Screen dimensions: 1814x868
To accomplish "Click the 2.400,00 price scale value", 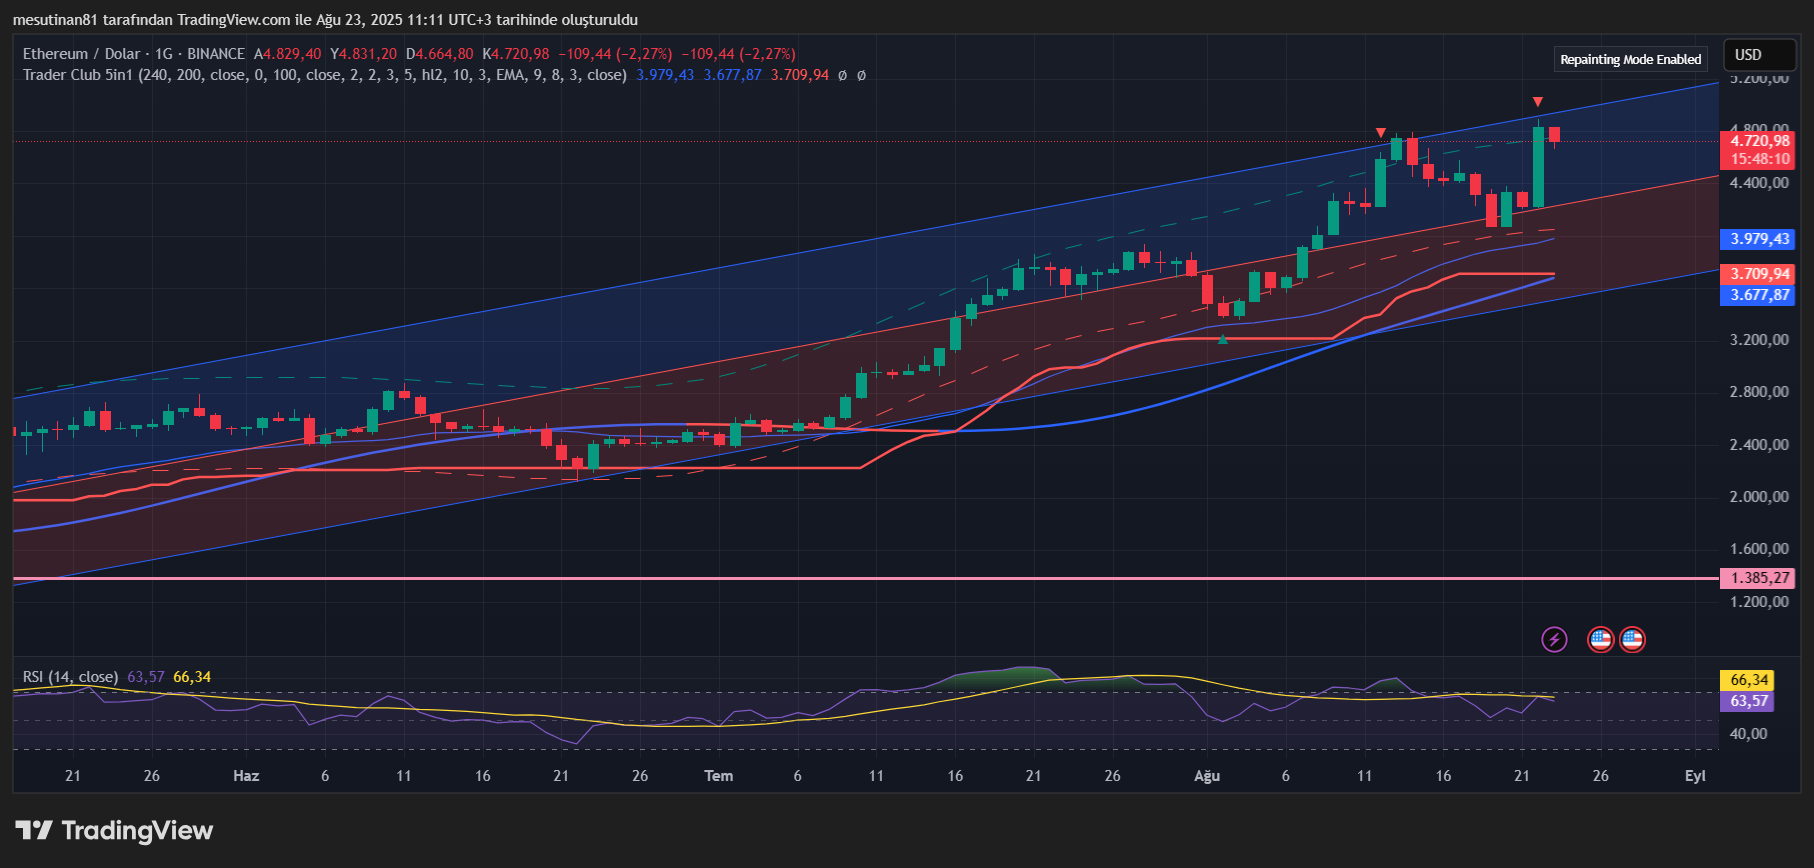I will point(1759,445).
